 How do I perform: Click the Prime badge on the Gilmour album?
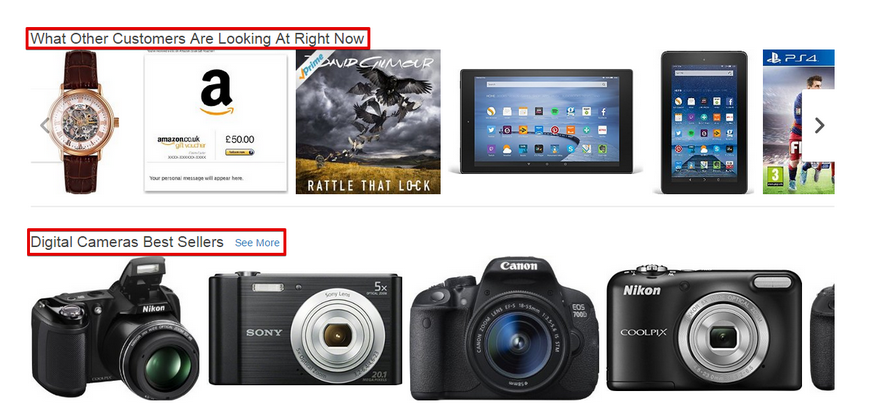pos(311,64)
